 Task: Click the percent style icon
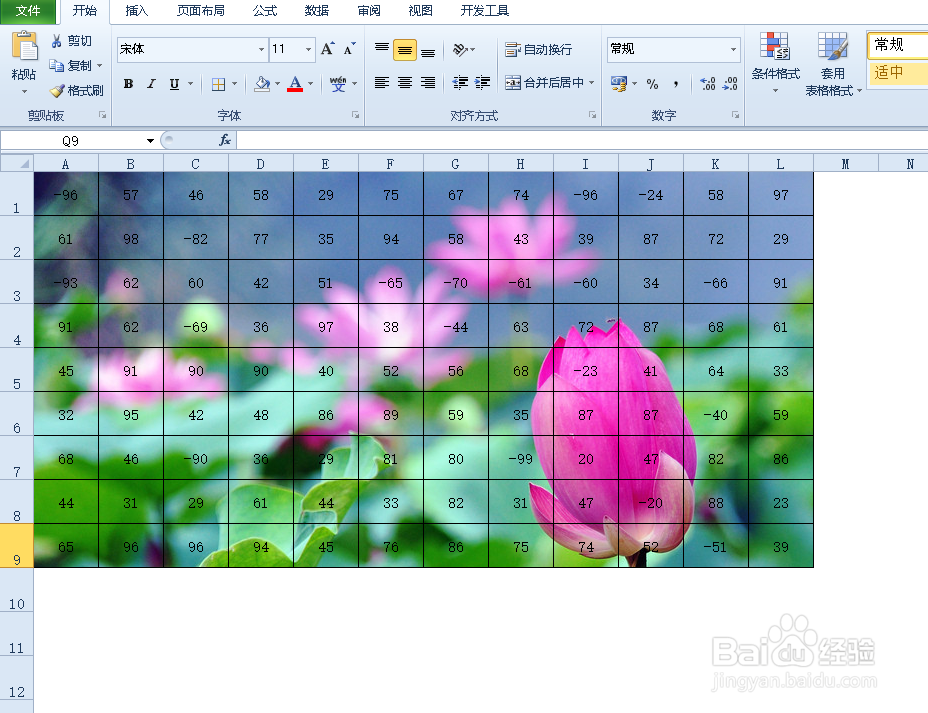tap(652, 85)
